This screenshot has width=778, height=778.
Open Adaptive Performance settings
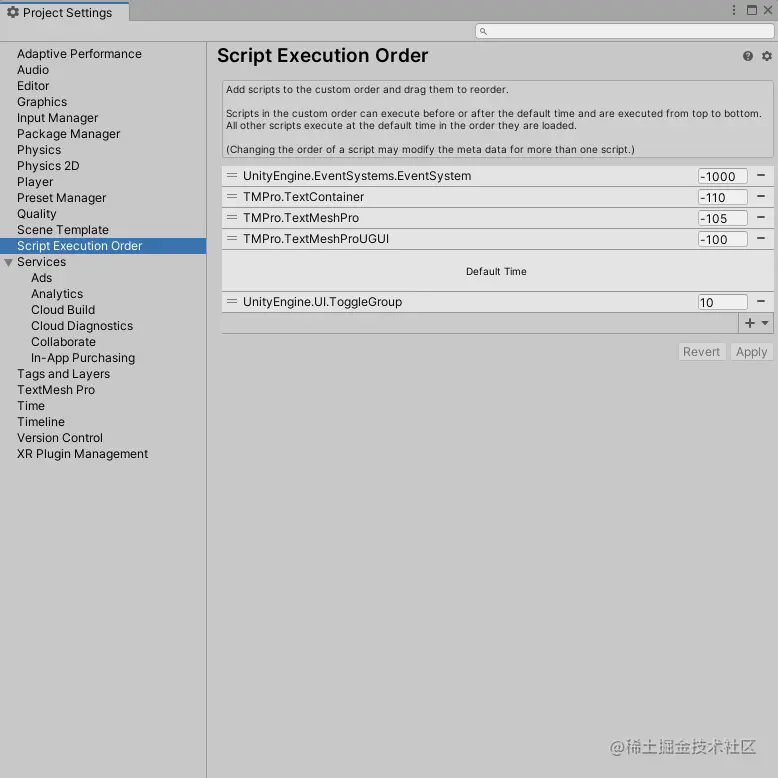(x=79, y=54)
